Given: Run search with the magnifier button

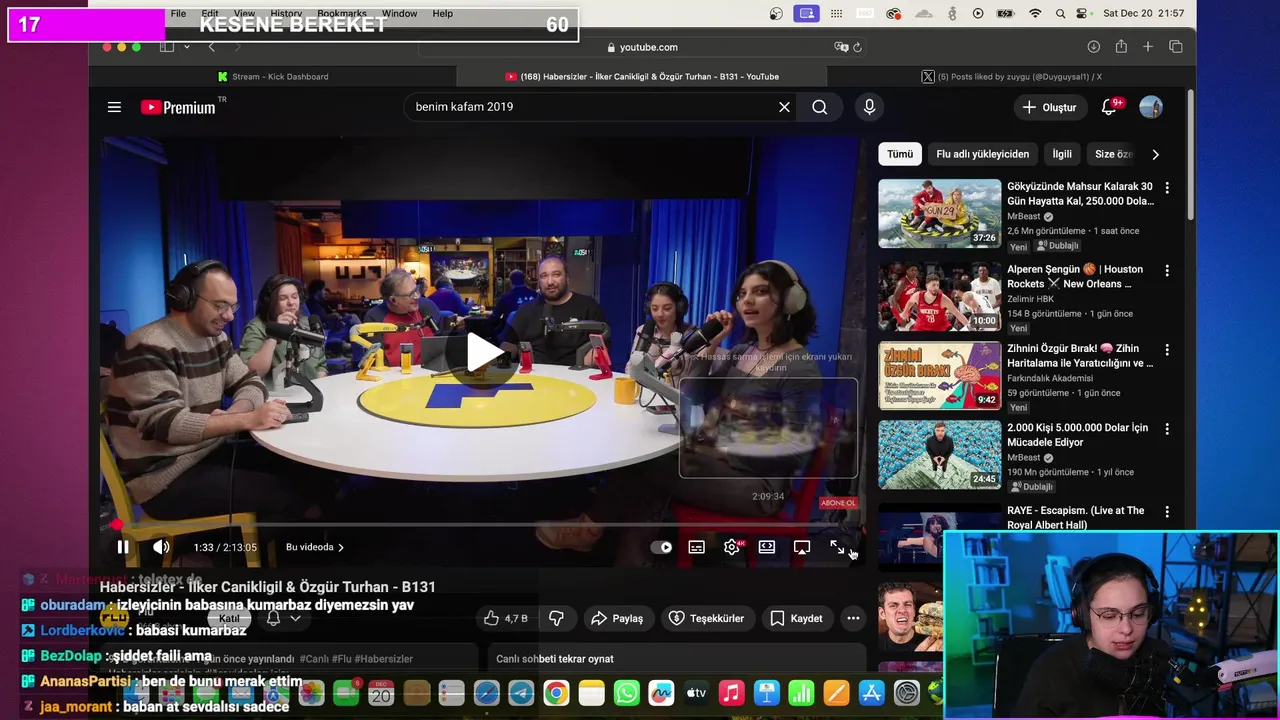Looking at the screenshot, I should click(x=820, y=107).
